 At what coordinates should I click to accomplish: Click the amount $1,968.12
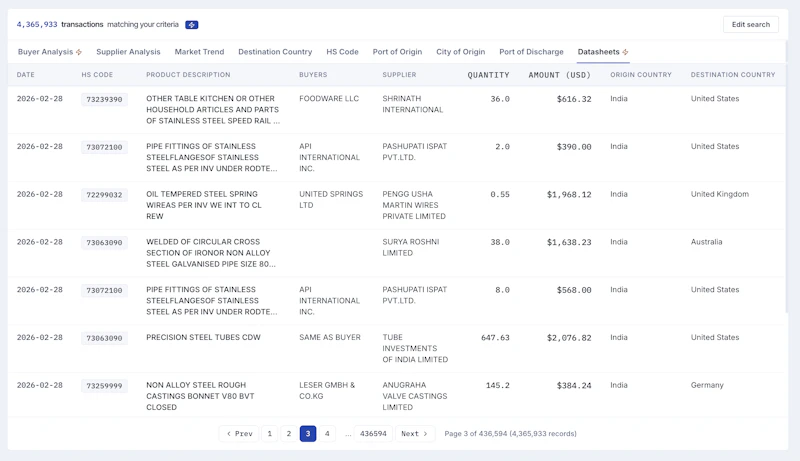click(569, 194)
